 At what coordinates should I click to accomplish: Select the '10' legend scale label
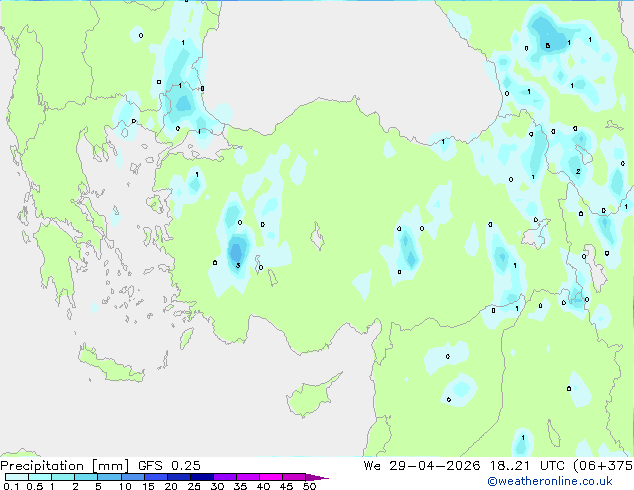point(125,486)
